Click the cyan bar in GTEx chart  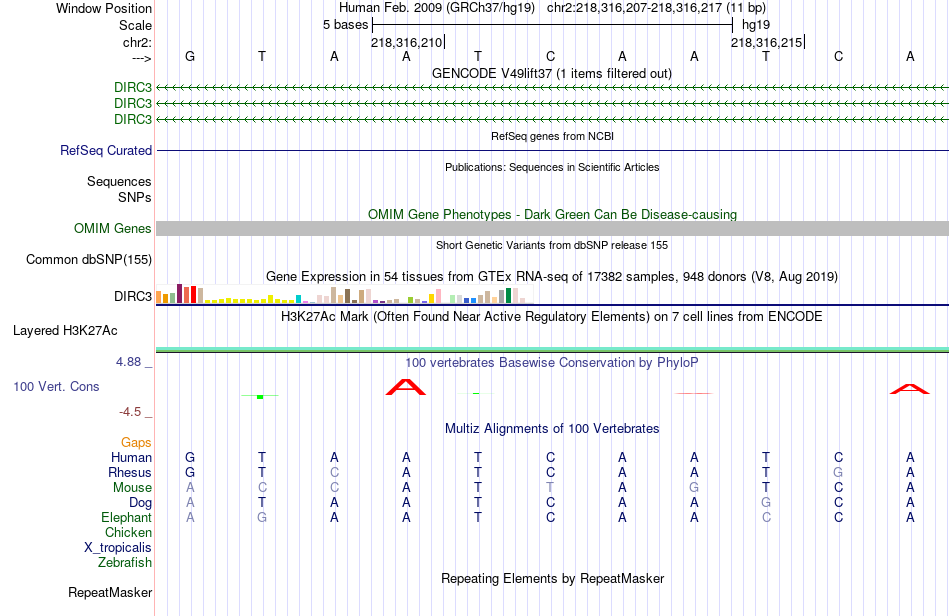298,299
